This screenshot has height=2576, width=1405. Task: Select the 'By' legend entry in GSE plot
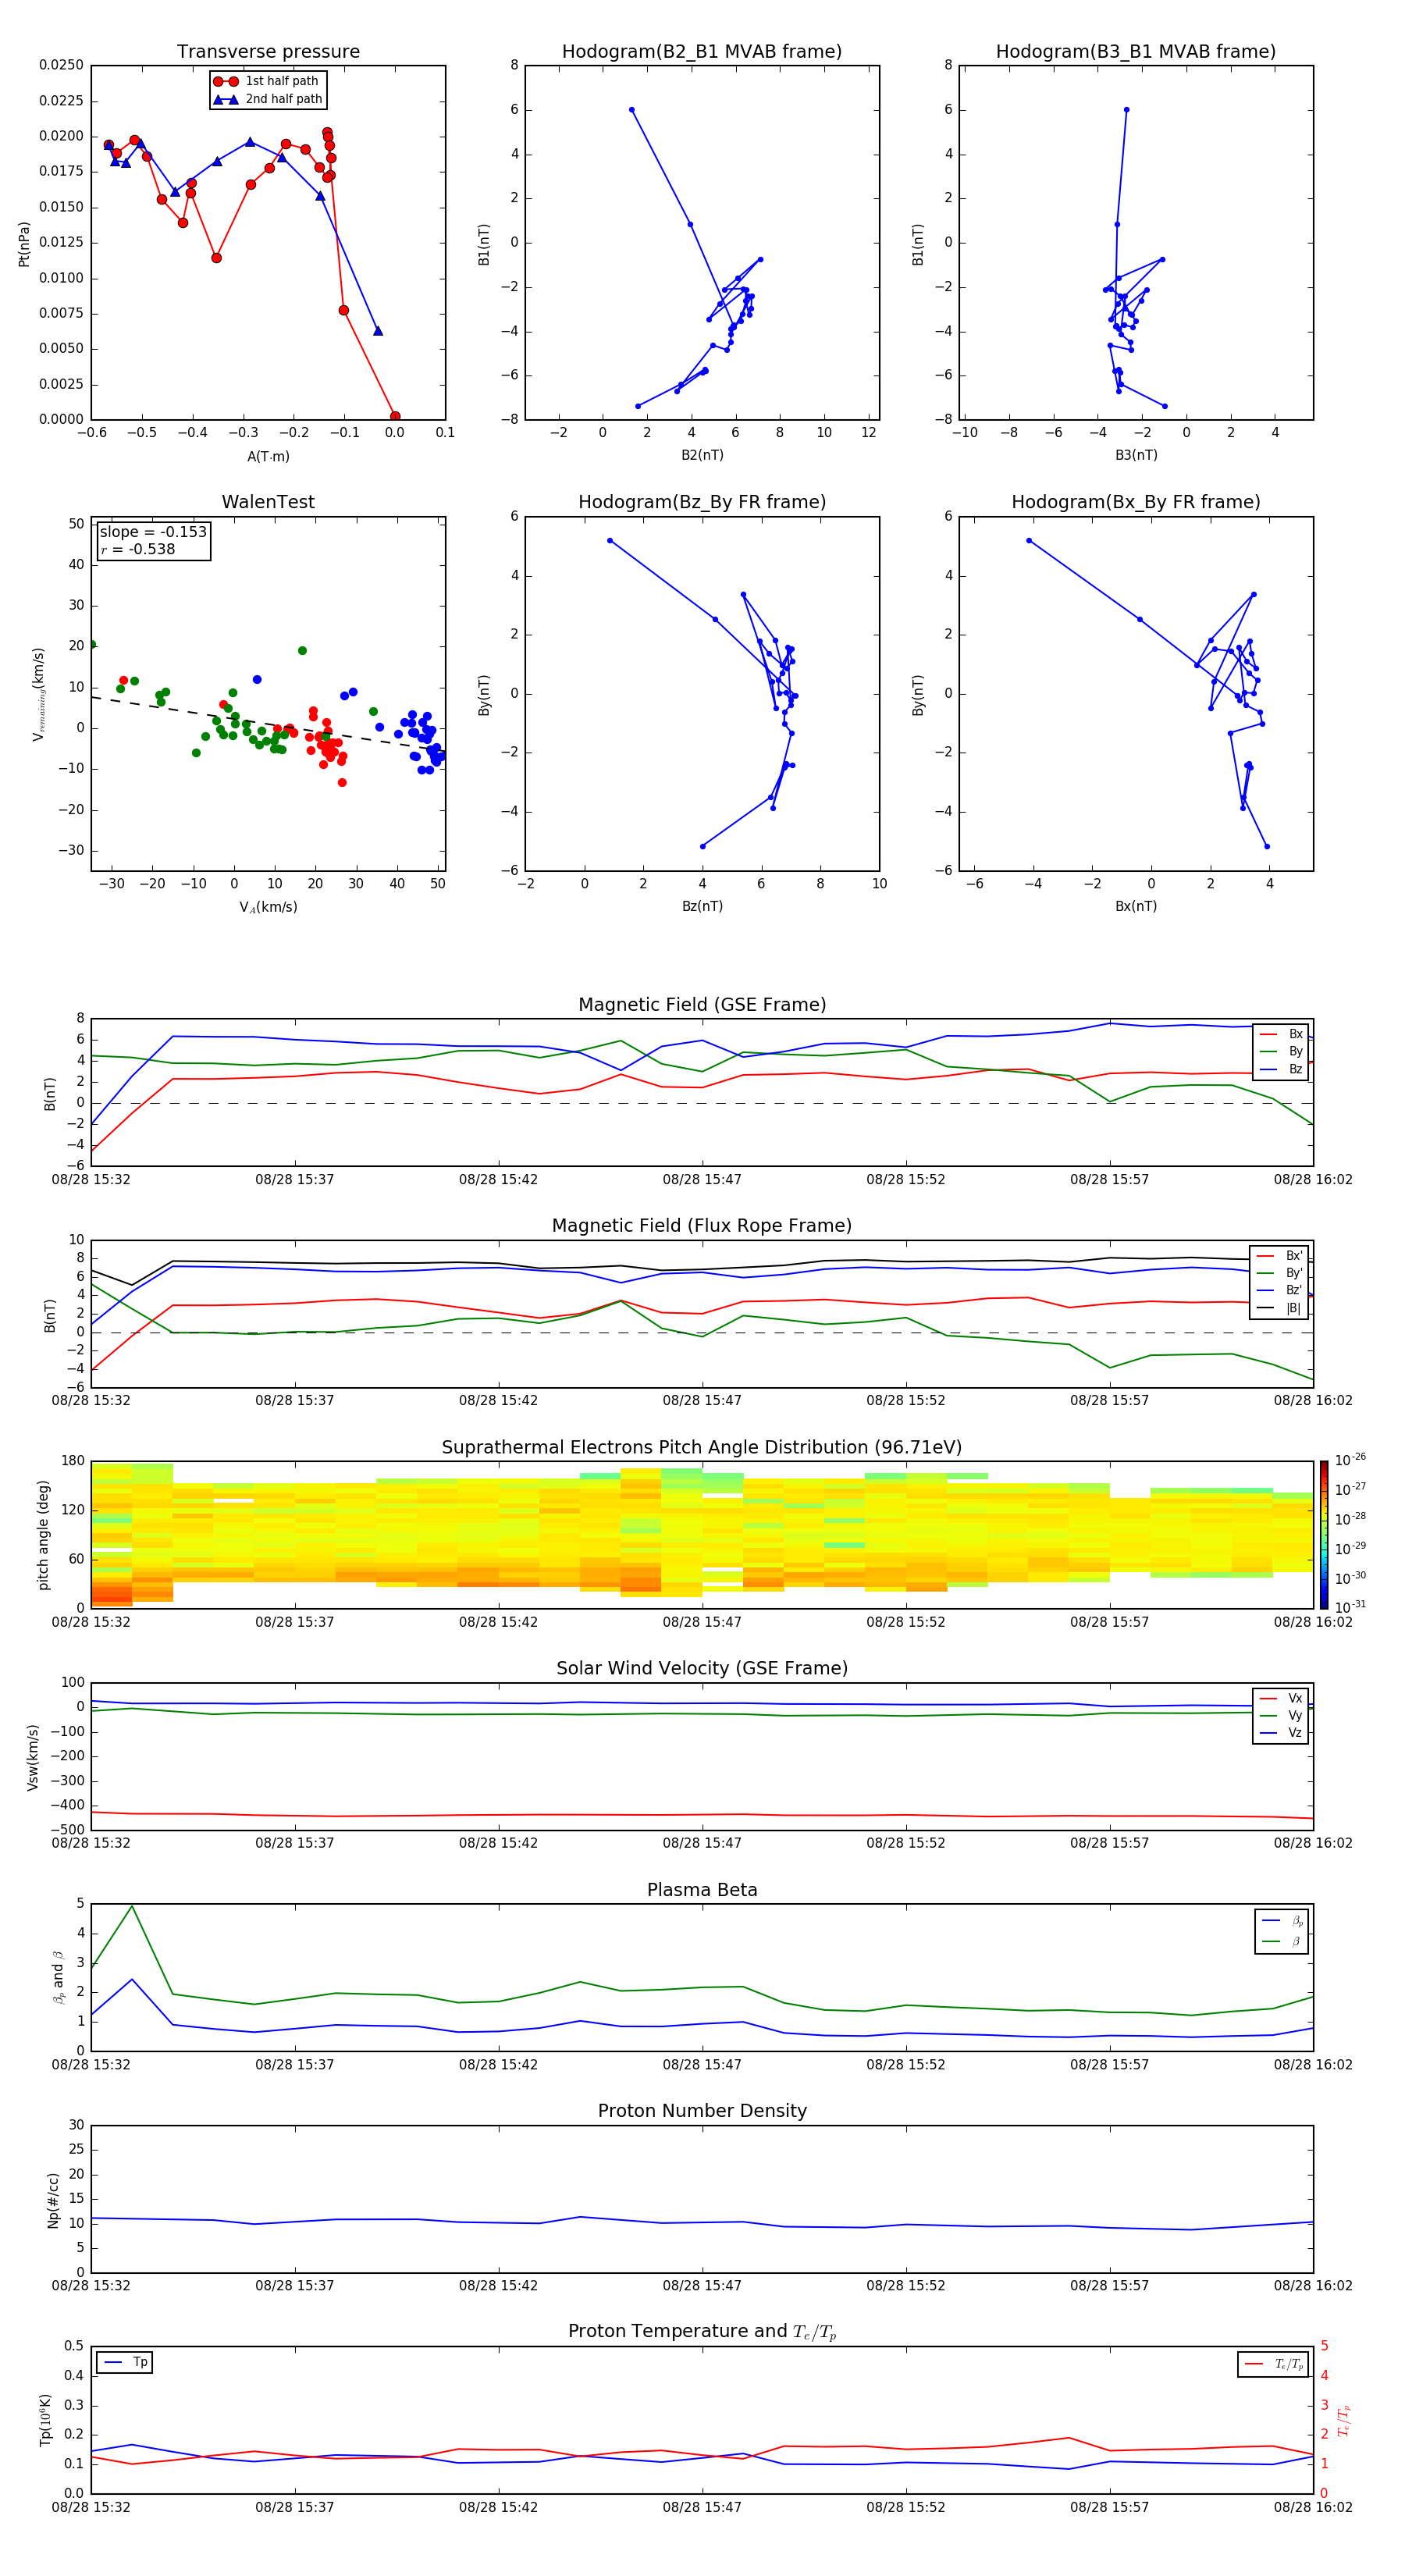point(1281,1051)
